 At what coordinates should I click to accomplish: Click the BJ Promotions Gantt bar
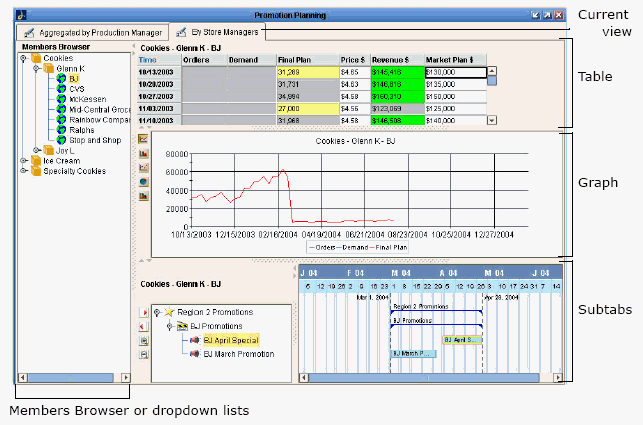(x=436, y=326)
